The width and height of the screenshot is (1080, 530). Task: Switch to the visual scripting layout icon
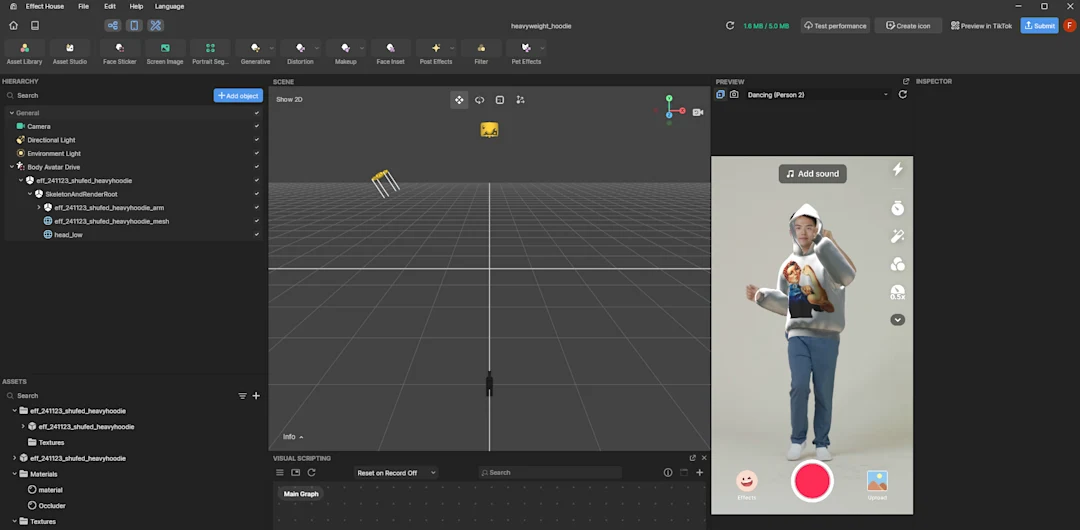coord(113,26)
